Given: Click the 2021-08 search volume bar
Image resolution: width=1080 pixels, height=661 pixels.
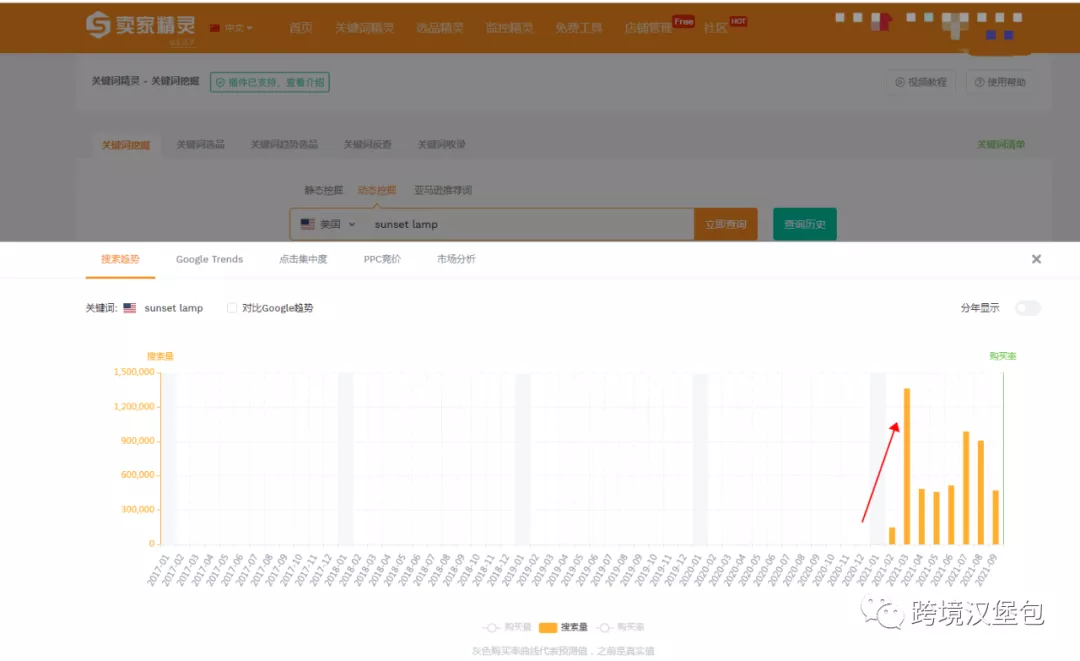Looking at the screenshot, I should click(x=981, y=492).
